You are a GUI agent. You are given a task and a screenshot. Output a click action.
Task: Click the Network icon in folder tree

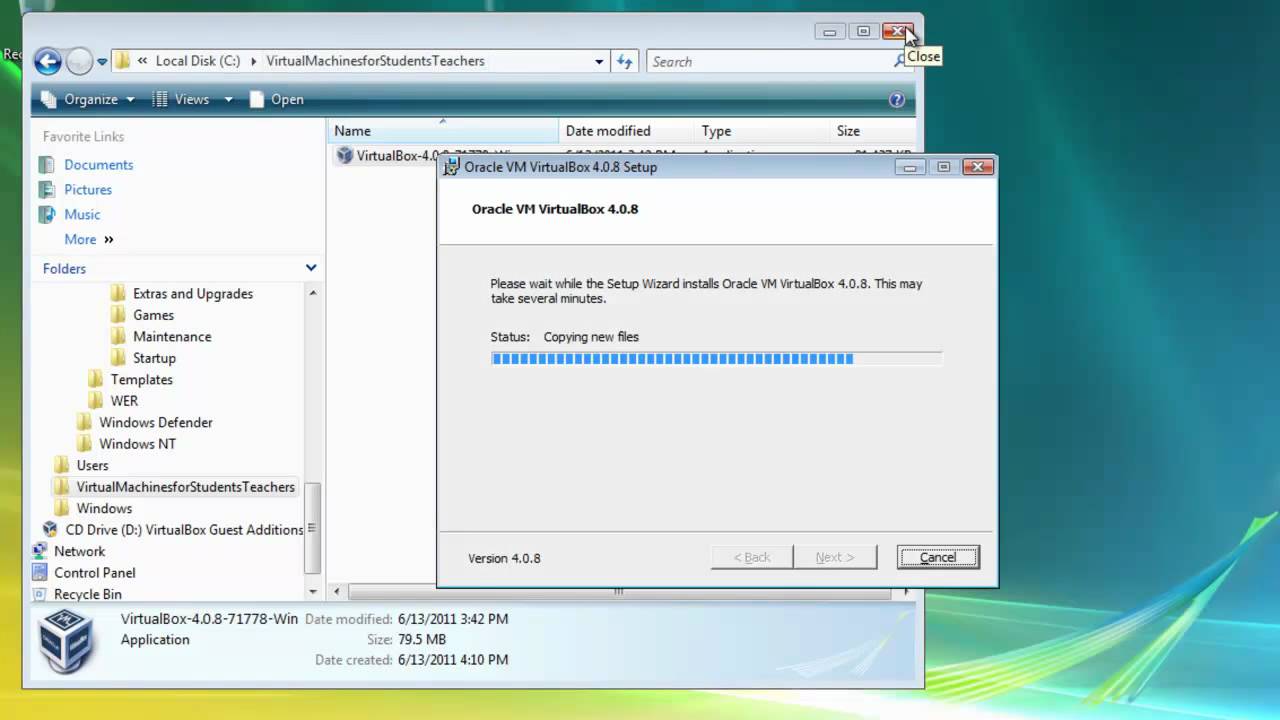(40, 551)
